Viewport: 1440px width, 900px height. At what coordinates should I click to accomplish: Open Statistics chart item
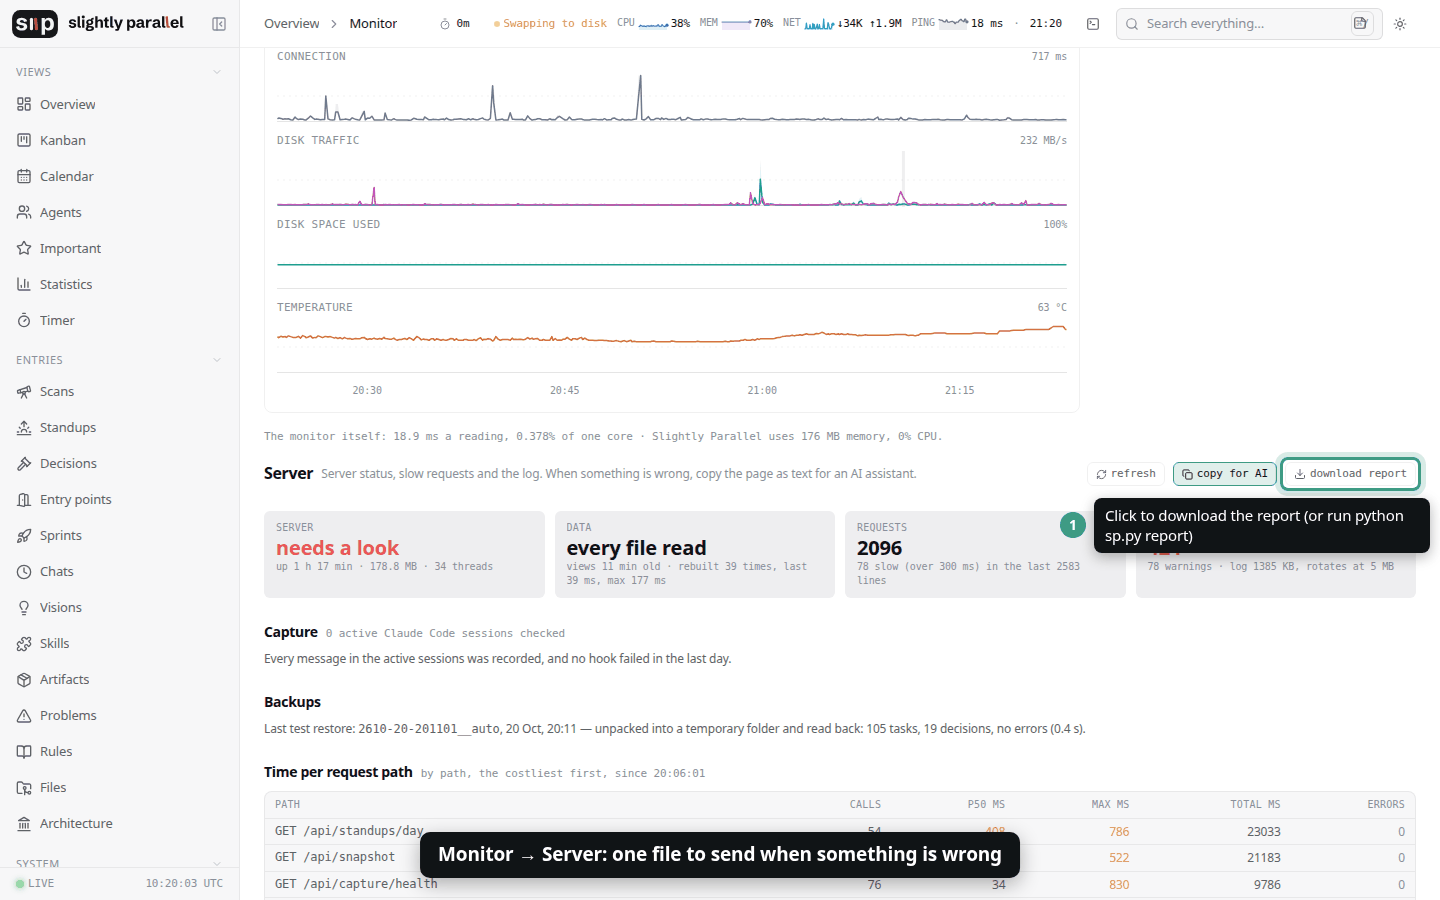pyautogui.click(x=120, y=284)
